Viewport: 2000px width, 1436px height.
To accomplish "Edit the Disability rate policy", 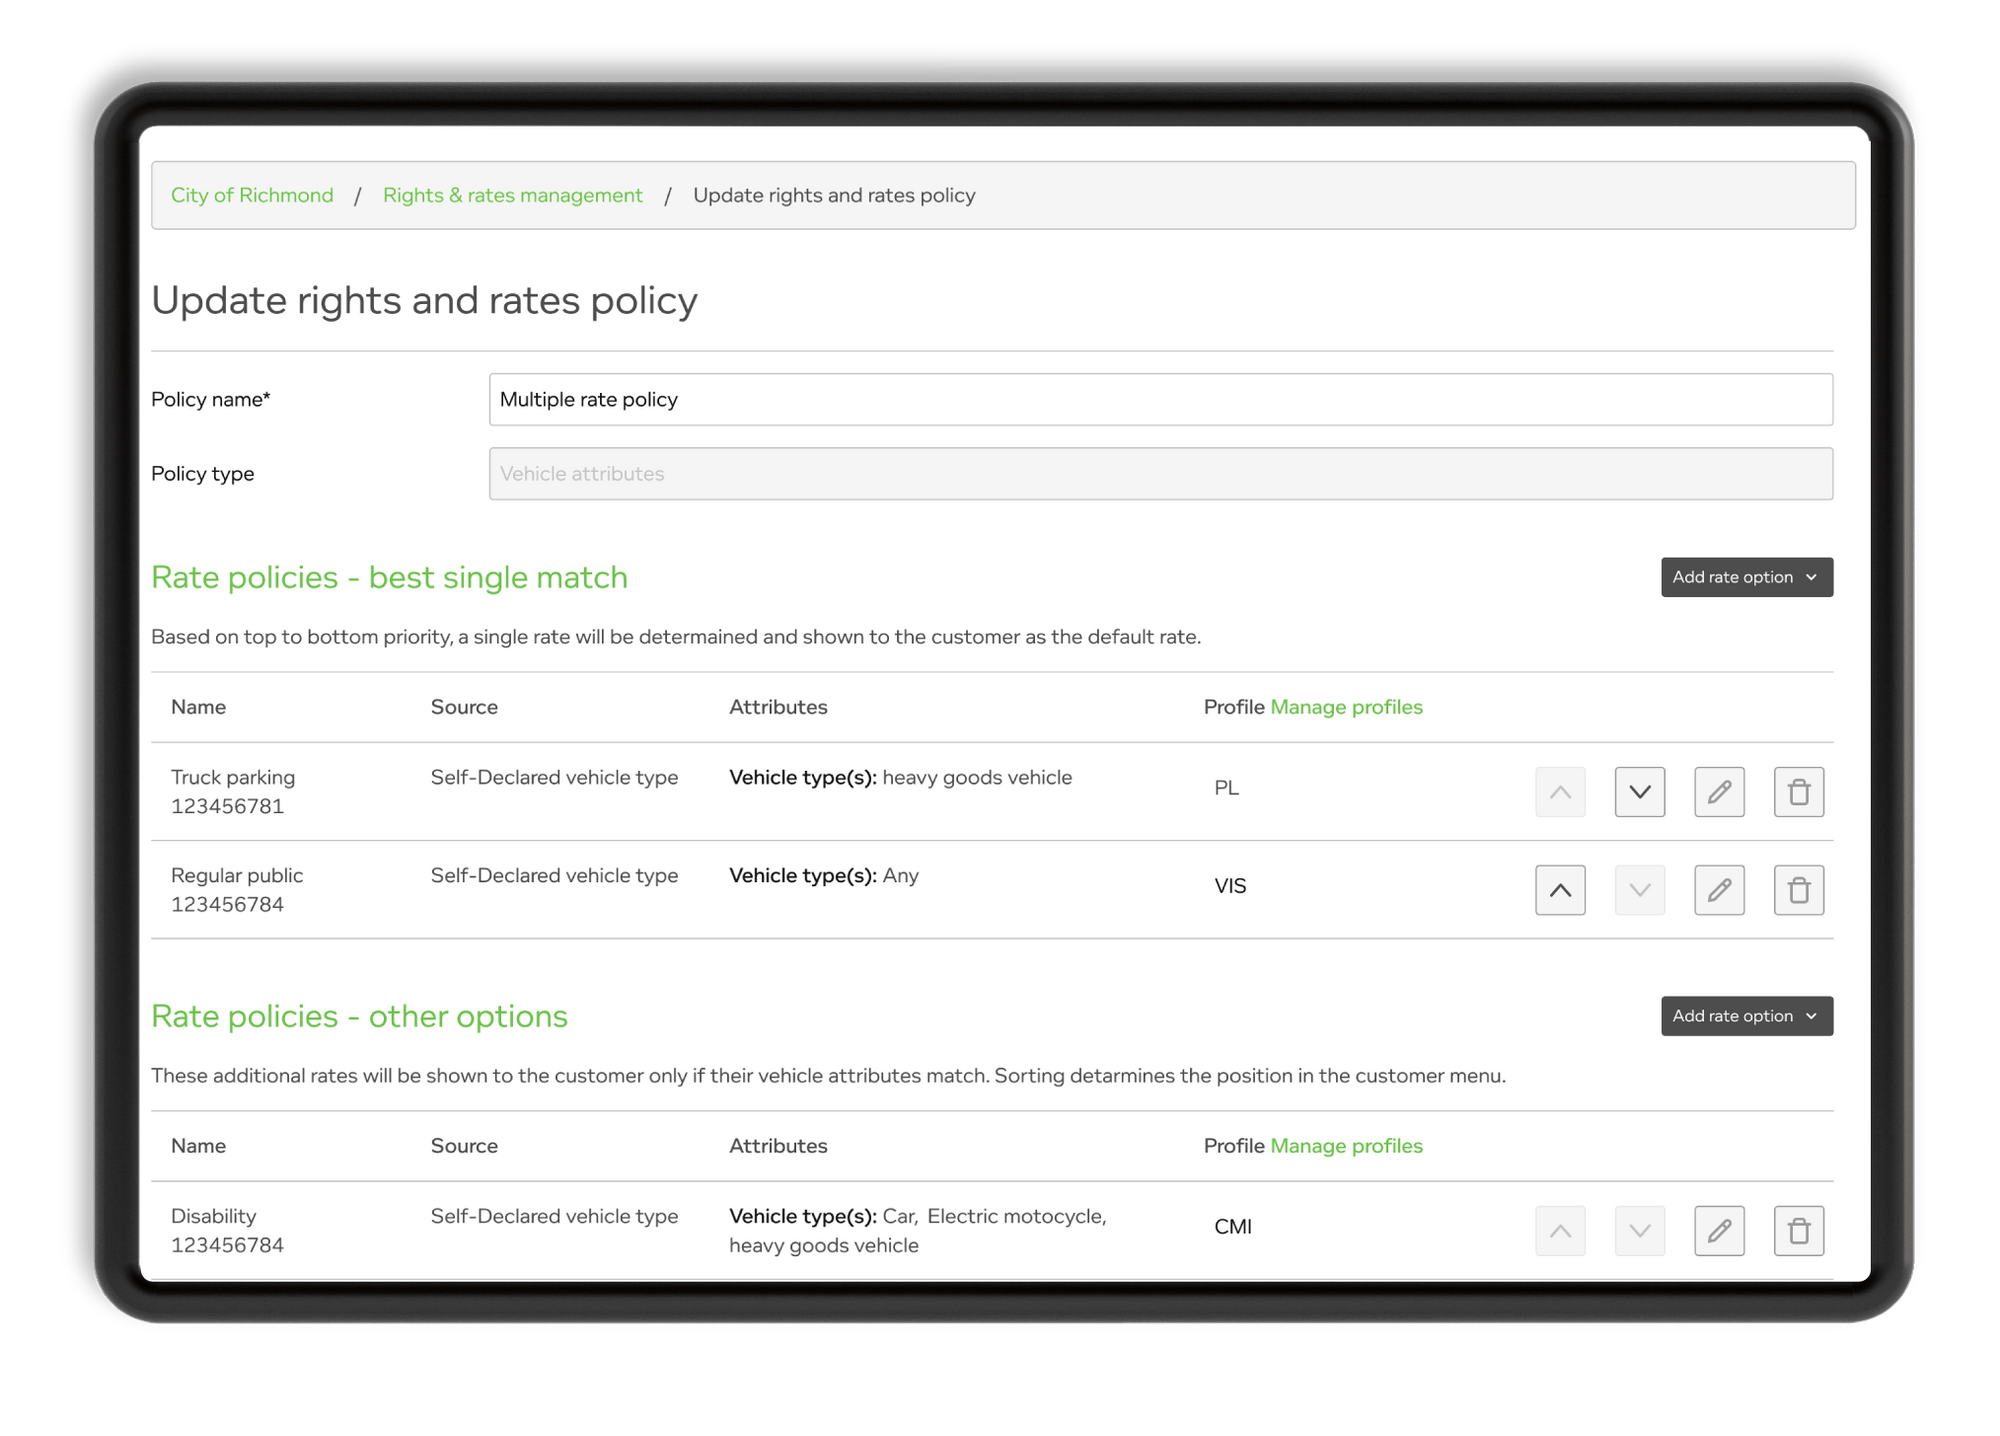I will (x=1719, y=1230).
